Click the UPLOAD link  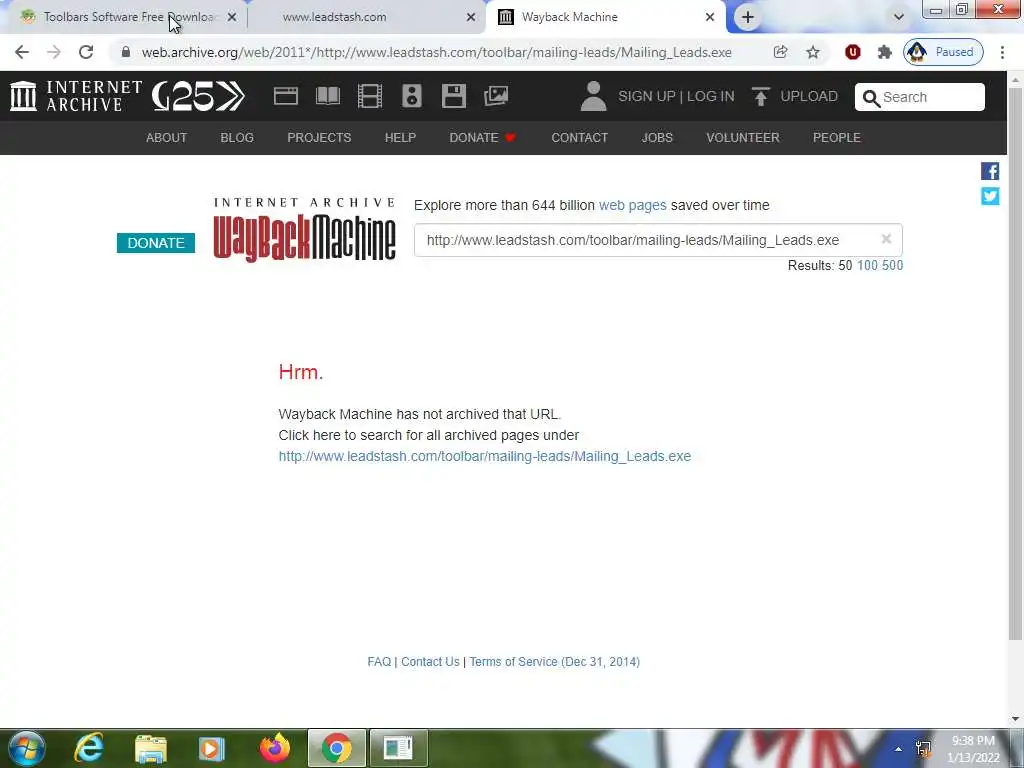click(x=808, y=97)
